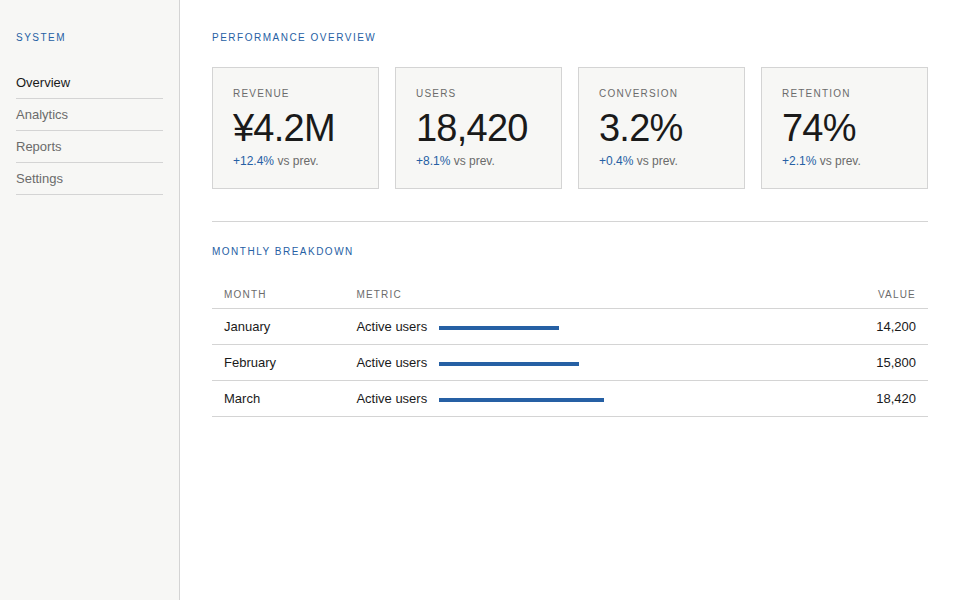The height and width of the screenshot is (600, 960).
Task: Click the VALUE column header
Action: (x=896, y=294)
